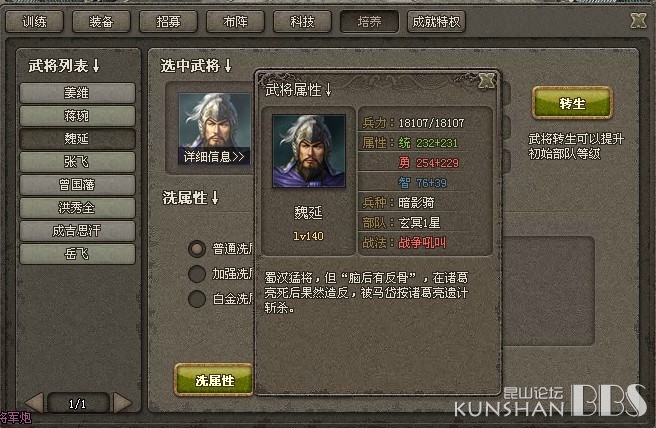Switch to the 科技 tab
This screenshot has height=428, width=656.
coord(302,21)
